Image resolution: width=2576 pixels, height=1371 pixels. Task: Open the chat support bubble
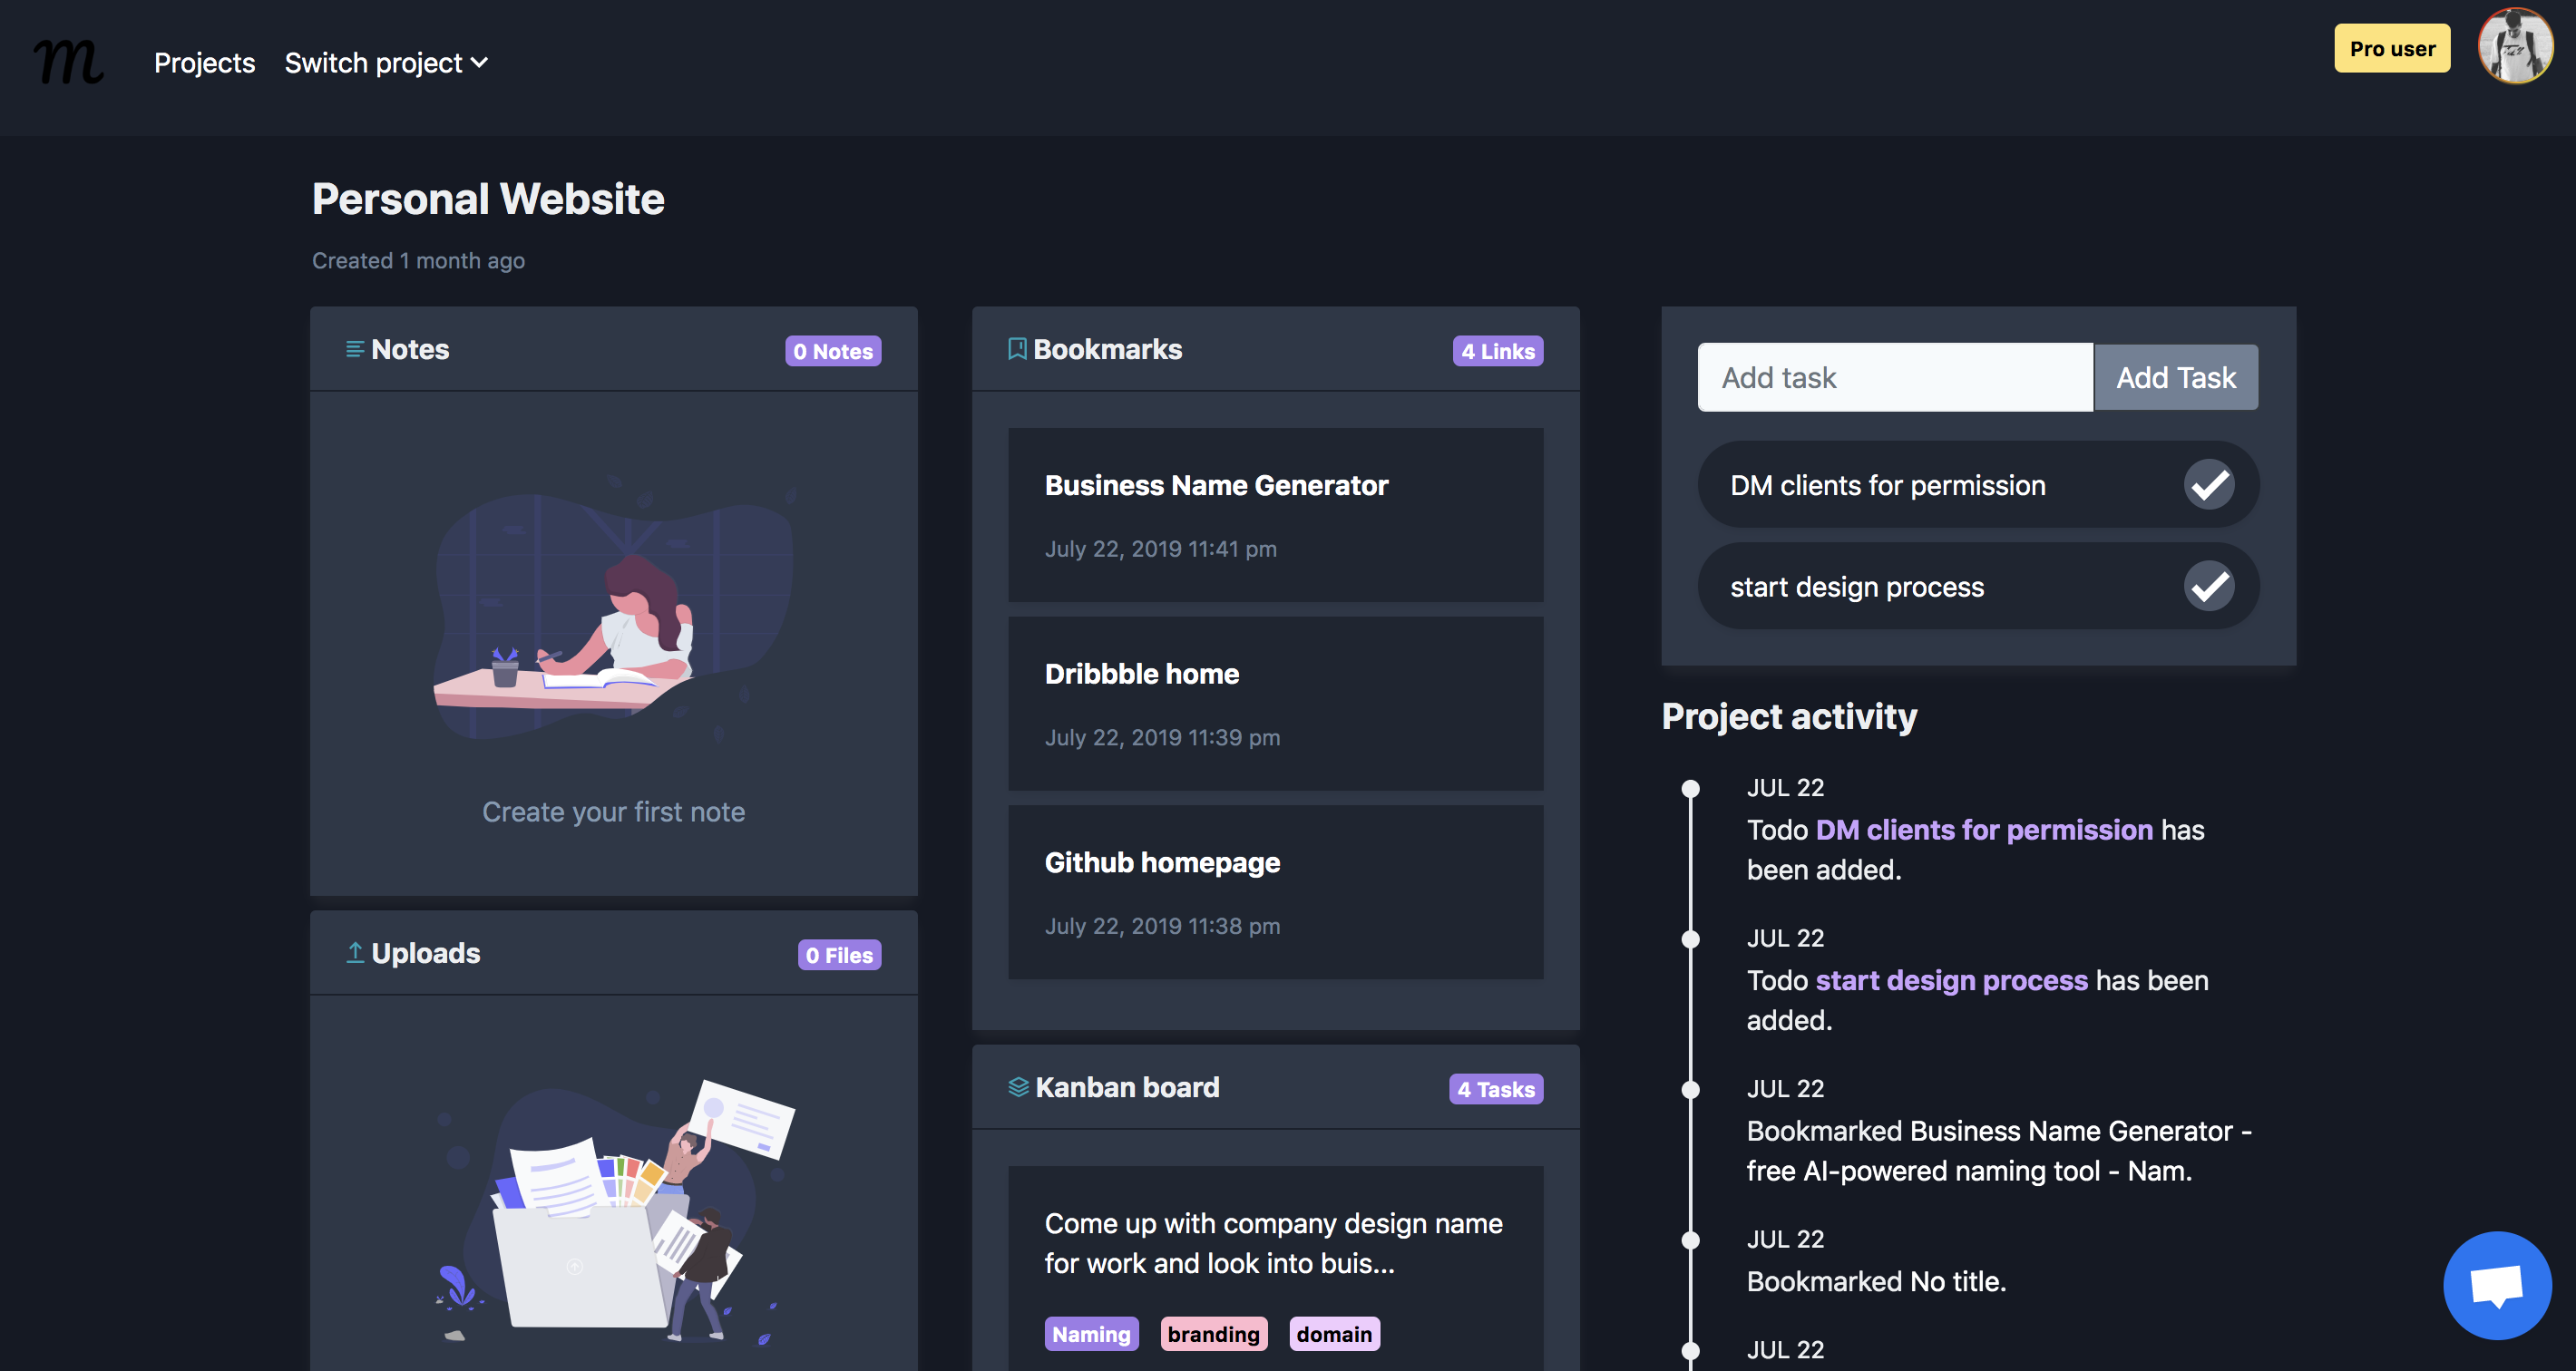click(2497, 1285)
